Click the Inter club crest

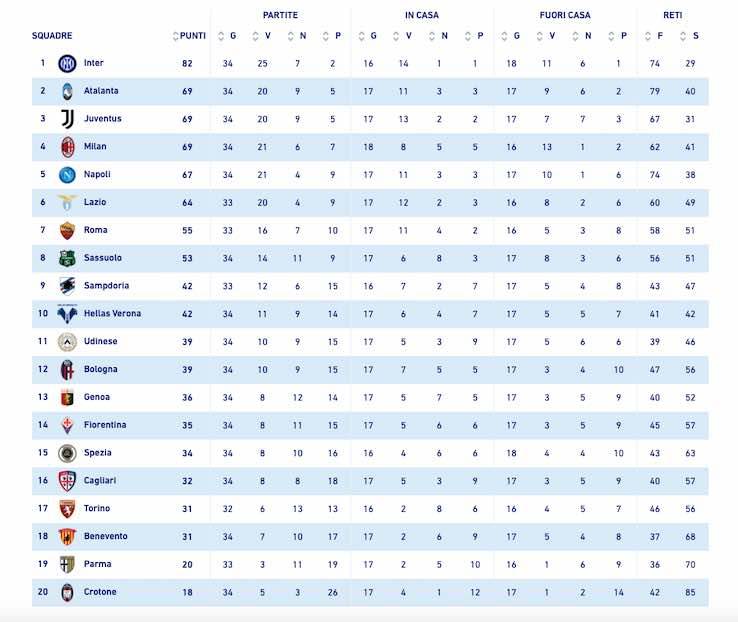pos(67,63)
